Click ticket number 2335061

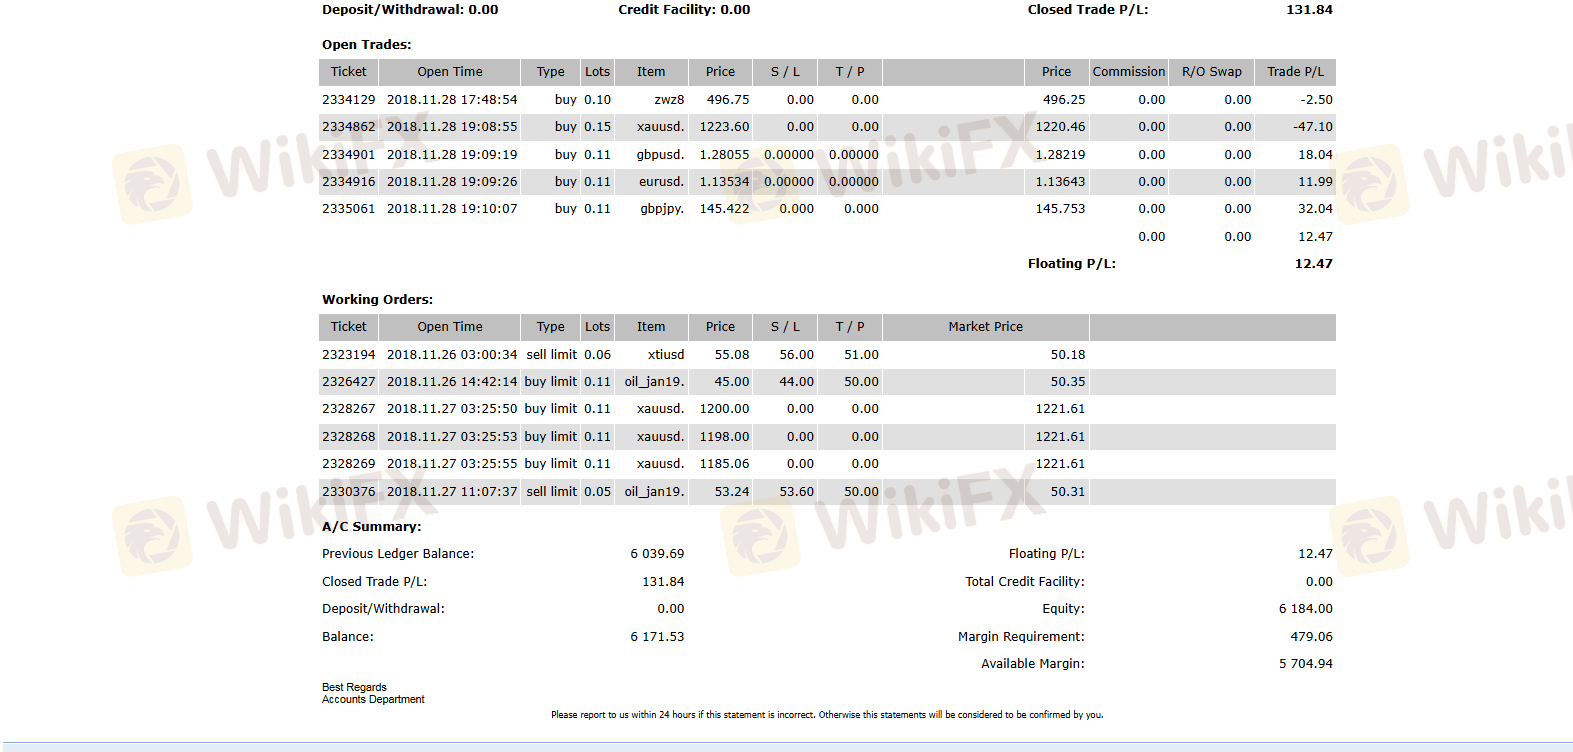[348, 209]
